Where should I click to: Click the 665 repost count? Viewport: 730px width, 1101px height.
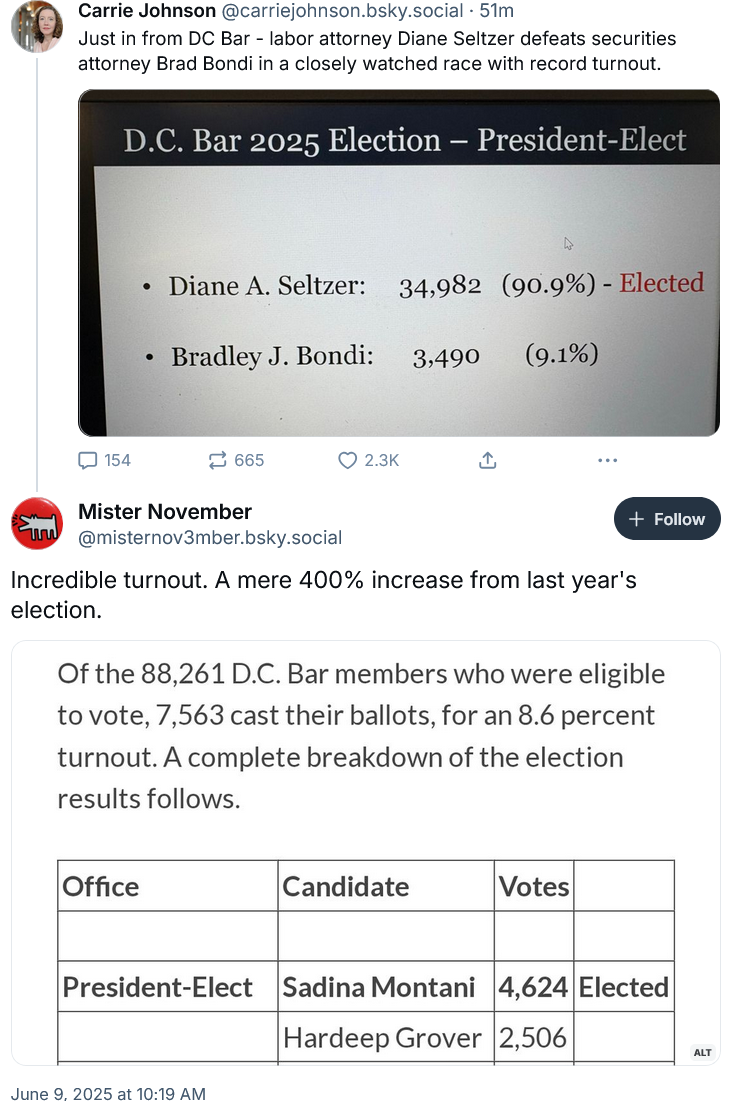point(249,461)
